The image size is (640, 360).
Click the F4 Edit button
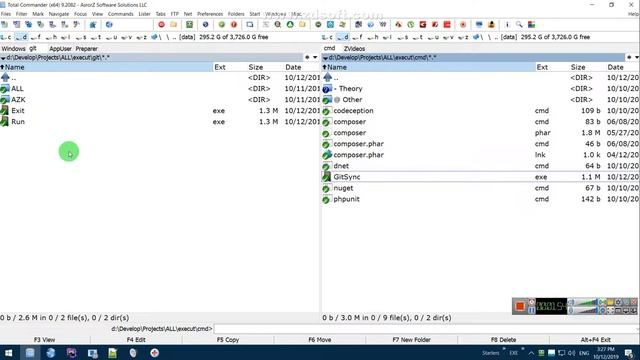136,340
